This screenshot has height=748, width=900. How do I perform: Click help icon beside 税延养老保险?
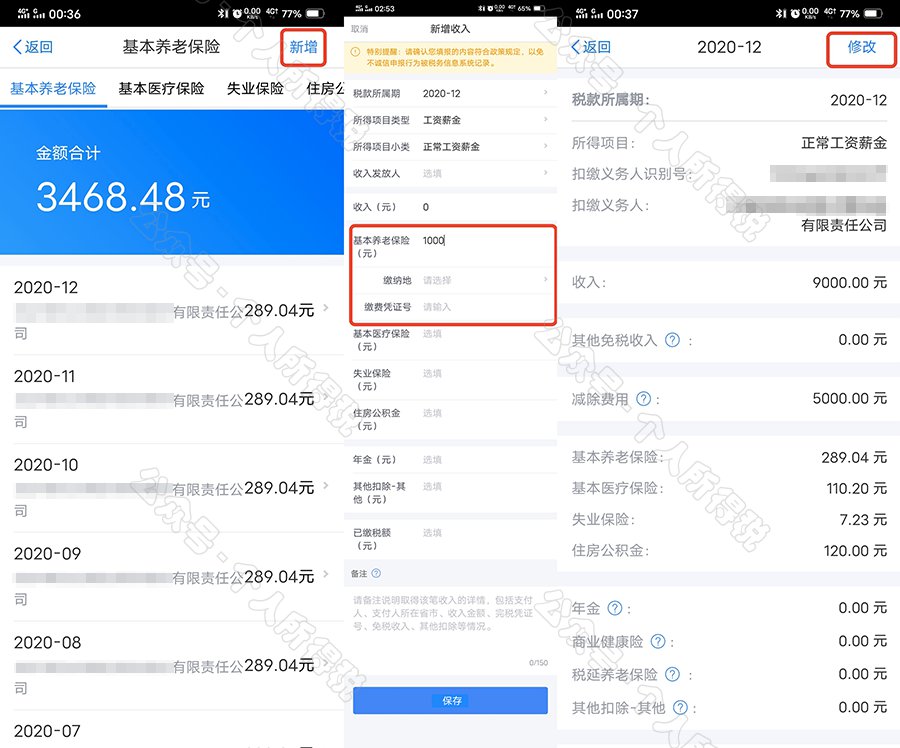click(672, 674)
